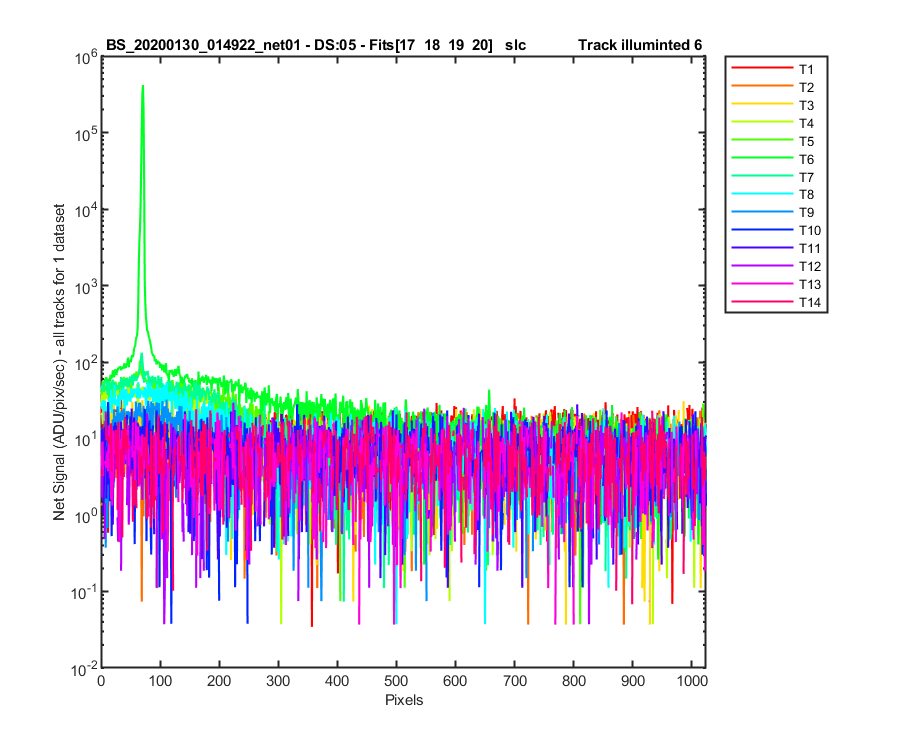Click the red T1 legend line sample
The image size is (900, 750).
coord(762,68)
